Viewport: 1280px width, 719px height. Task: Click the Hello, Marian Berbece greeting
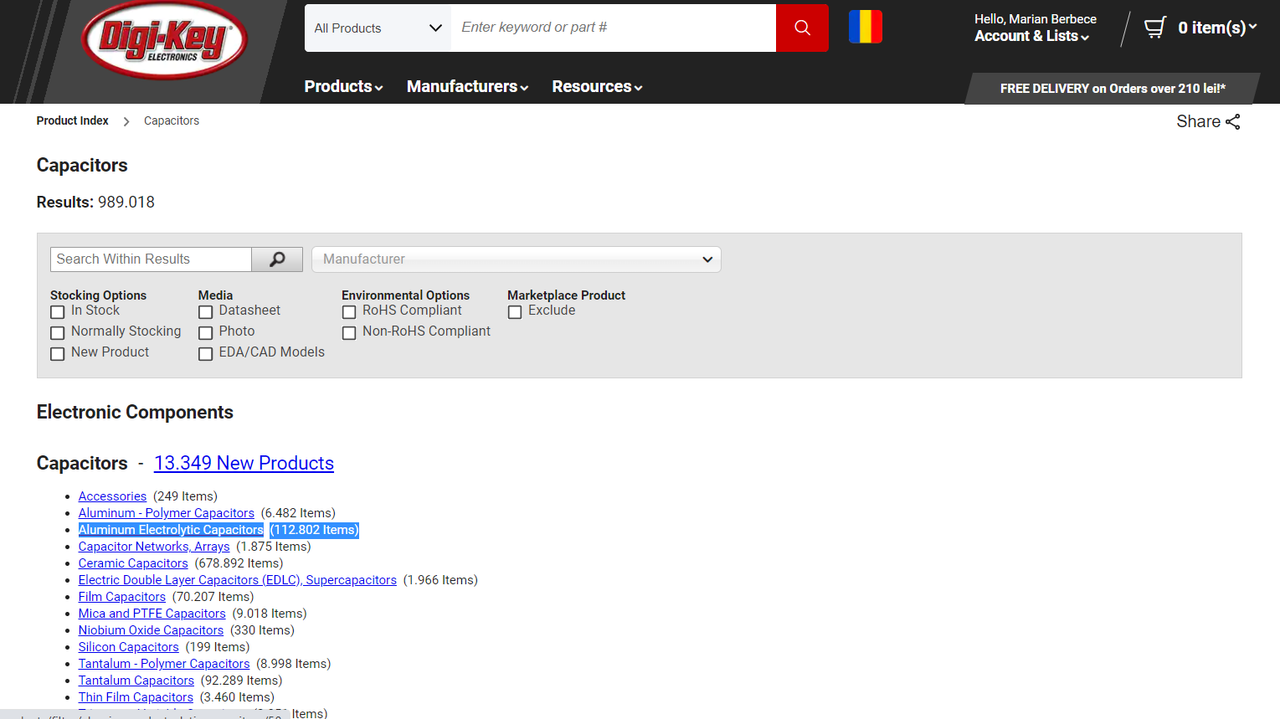1036,19
